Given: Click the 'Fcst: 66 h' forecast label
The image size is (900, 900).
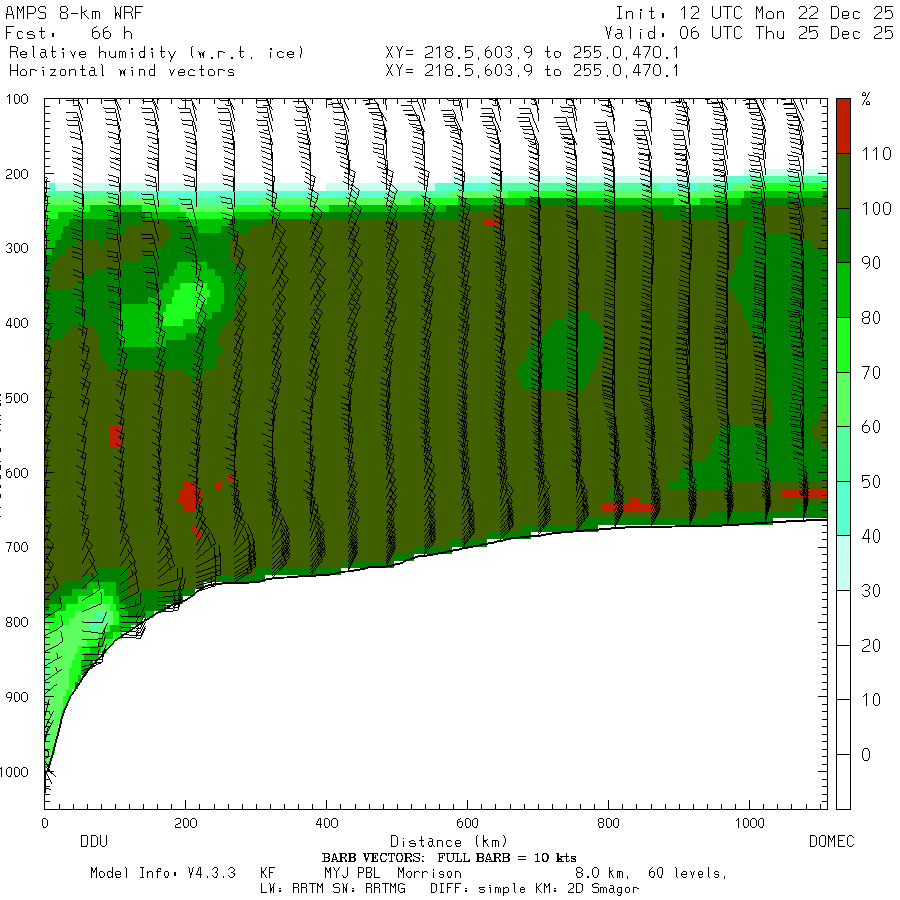Looking at the screenshot, I should tap(69, 33).
